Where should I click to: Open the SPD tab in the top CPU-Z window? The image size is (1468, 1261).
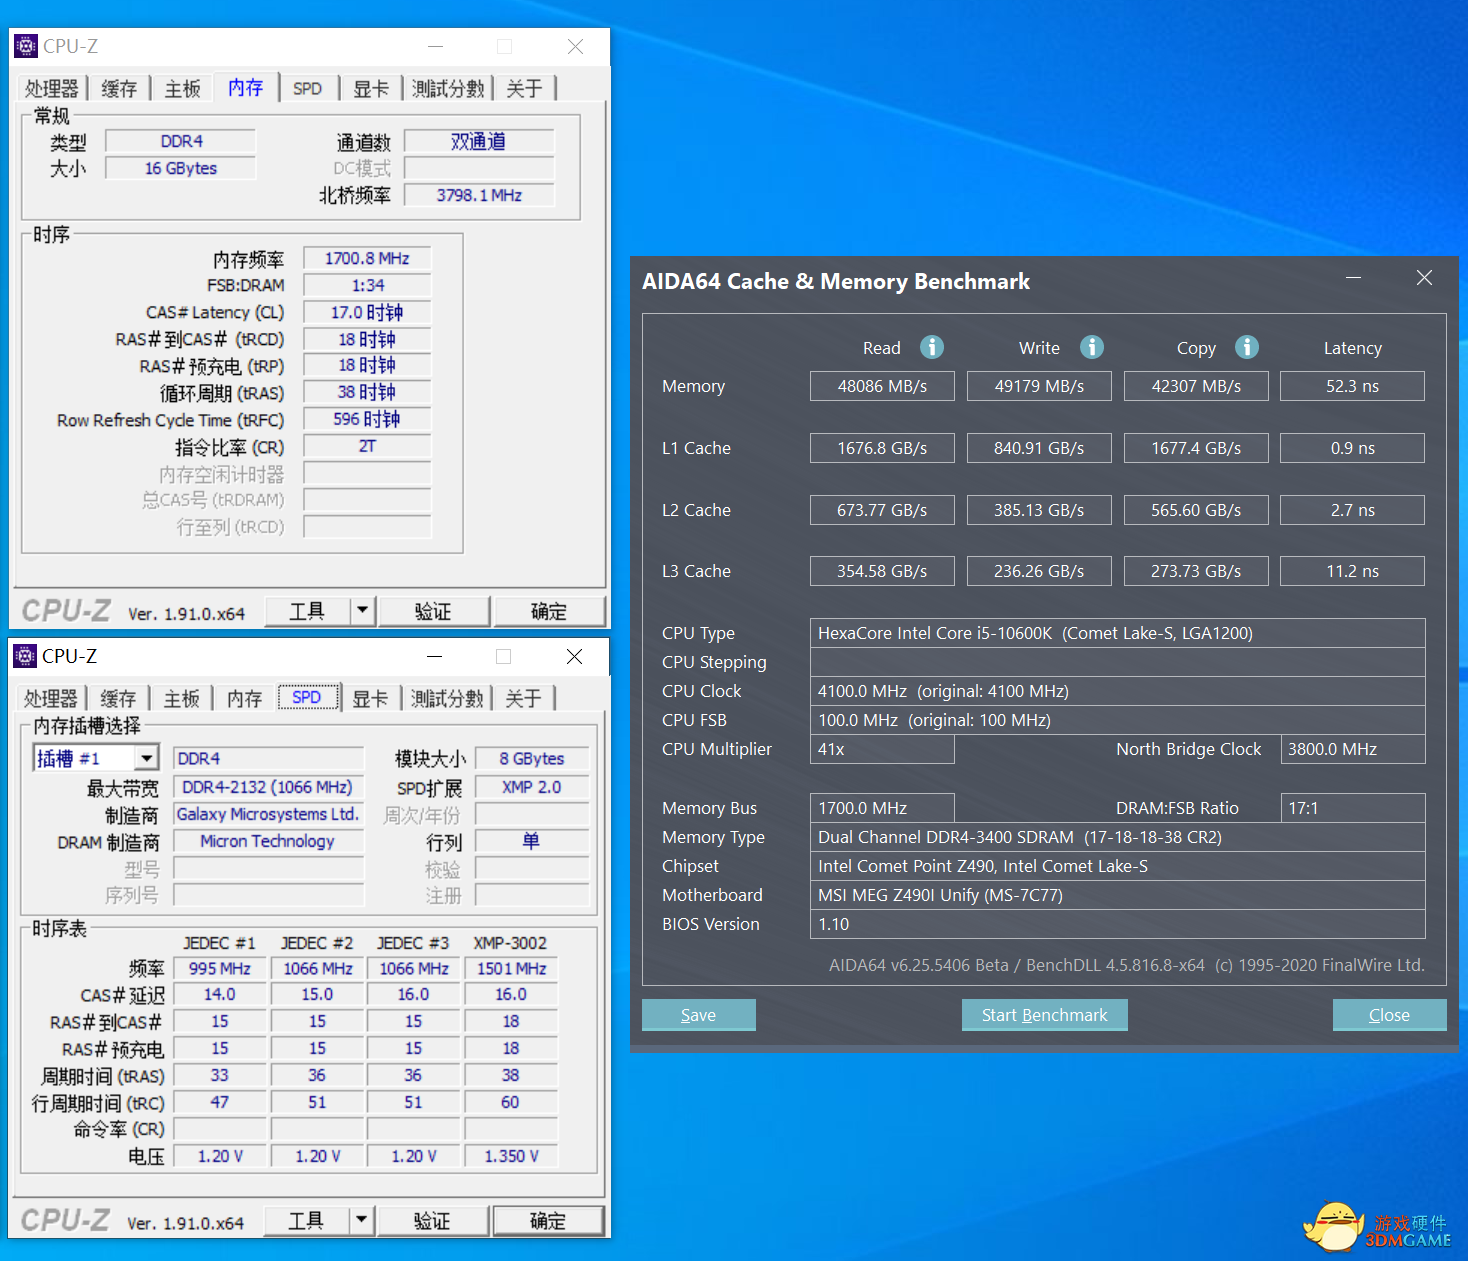(x=308, y=89)
